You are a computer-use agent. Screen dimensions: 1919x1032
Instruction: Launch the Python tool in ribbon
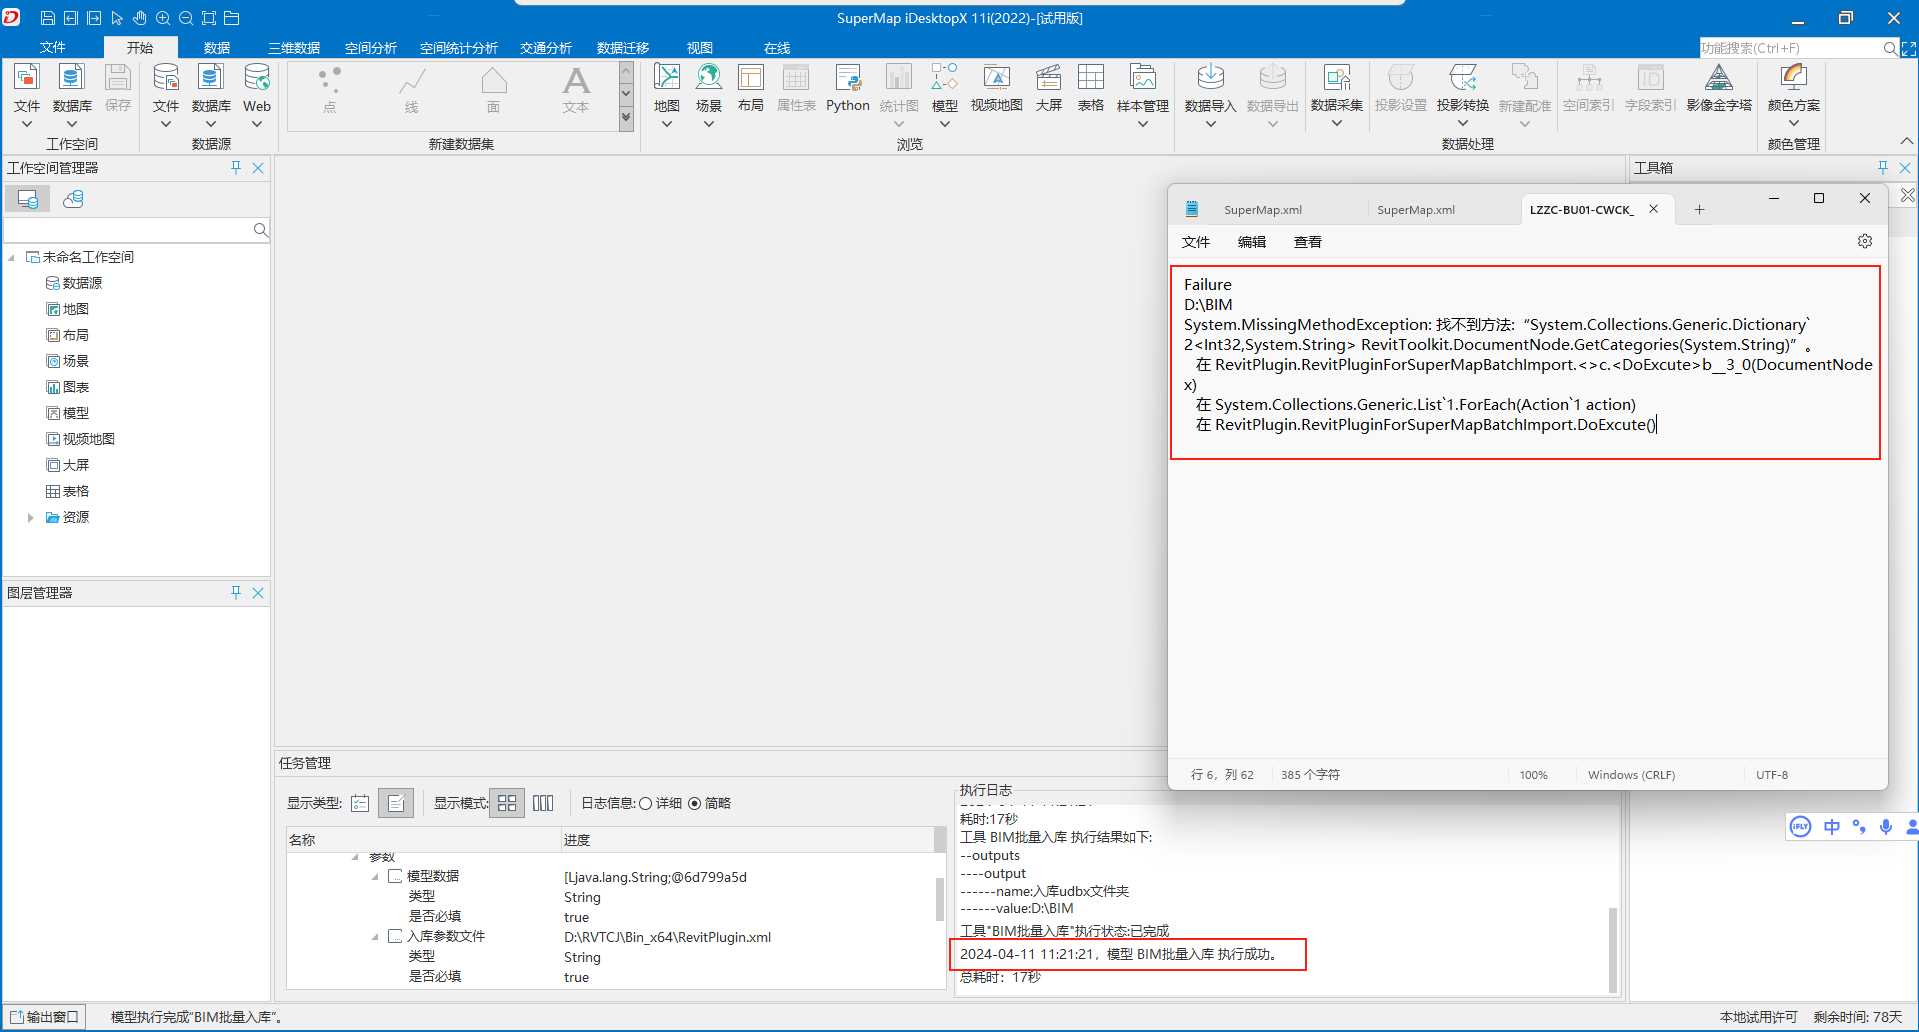[848, 78]
